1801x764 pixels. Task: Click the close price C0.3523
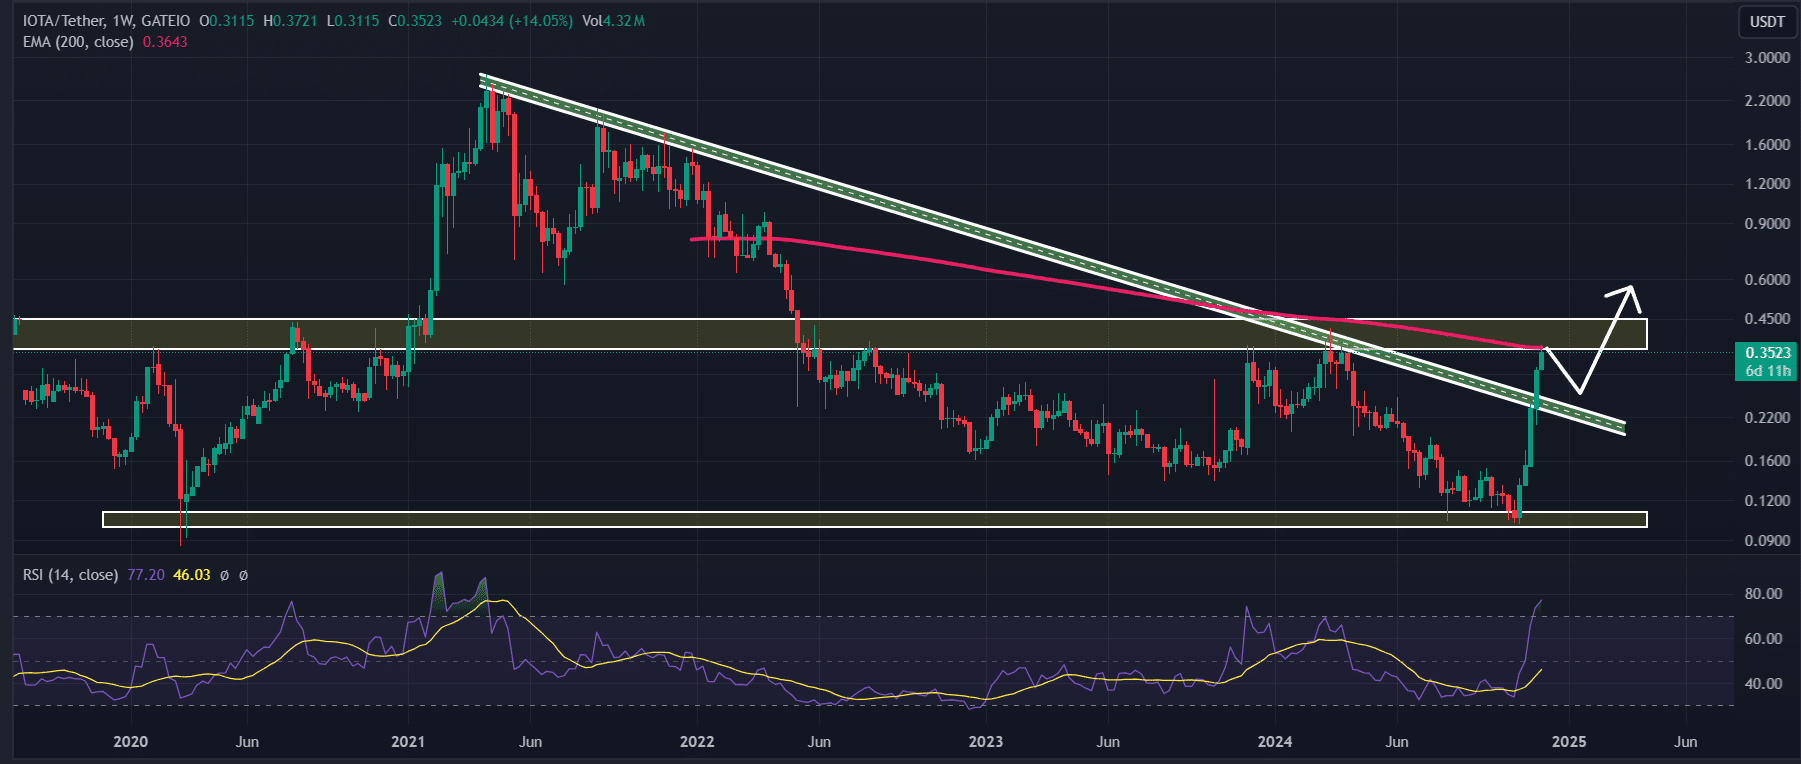(x=415, y=21)
